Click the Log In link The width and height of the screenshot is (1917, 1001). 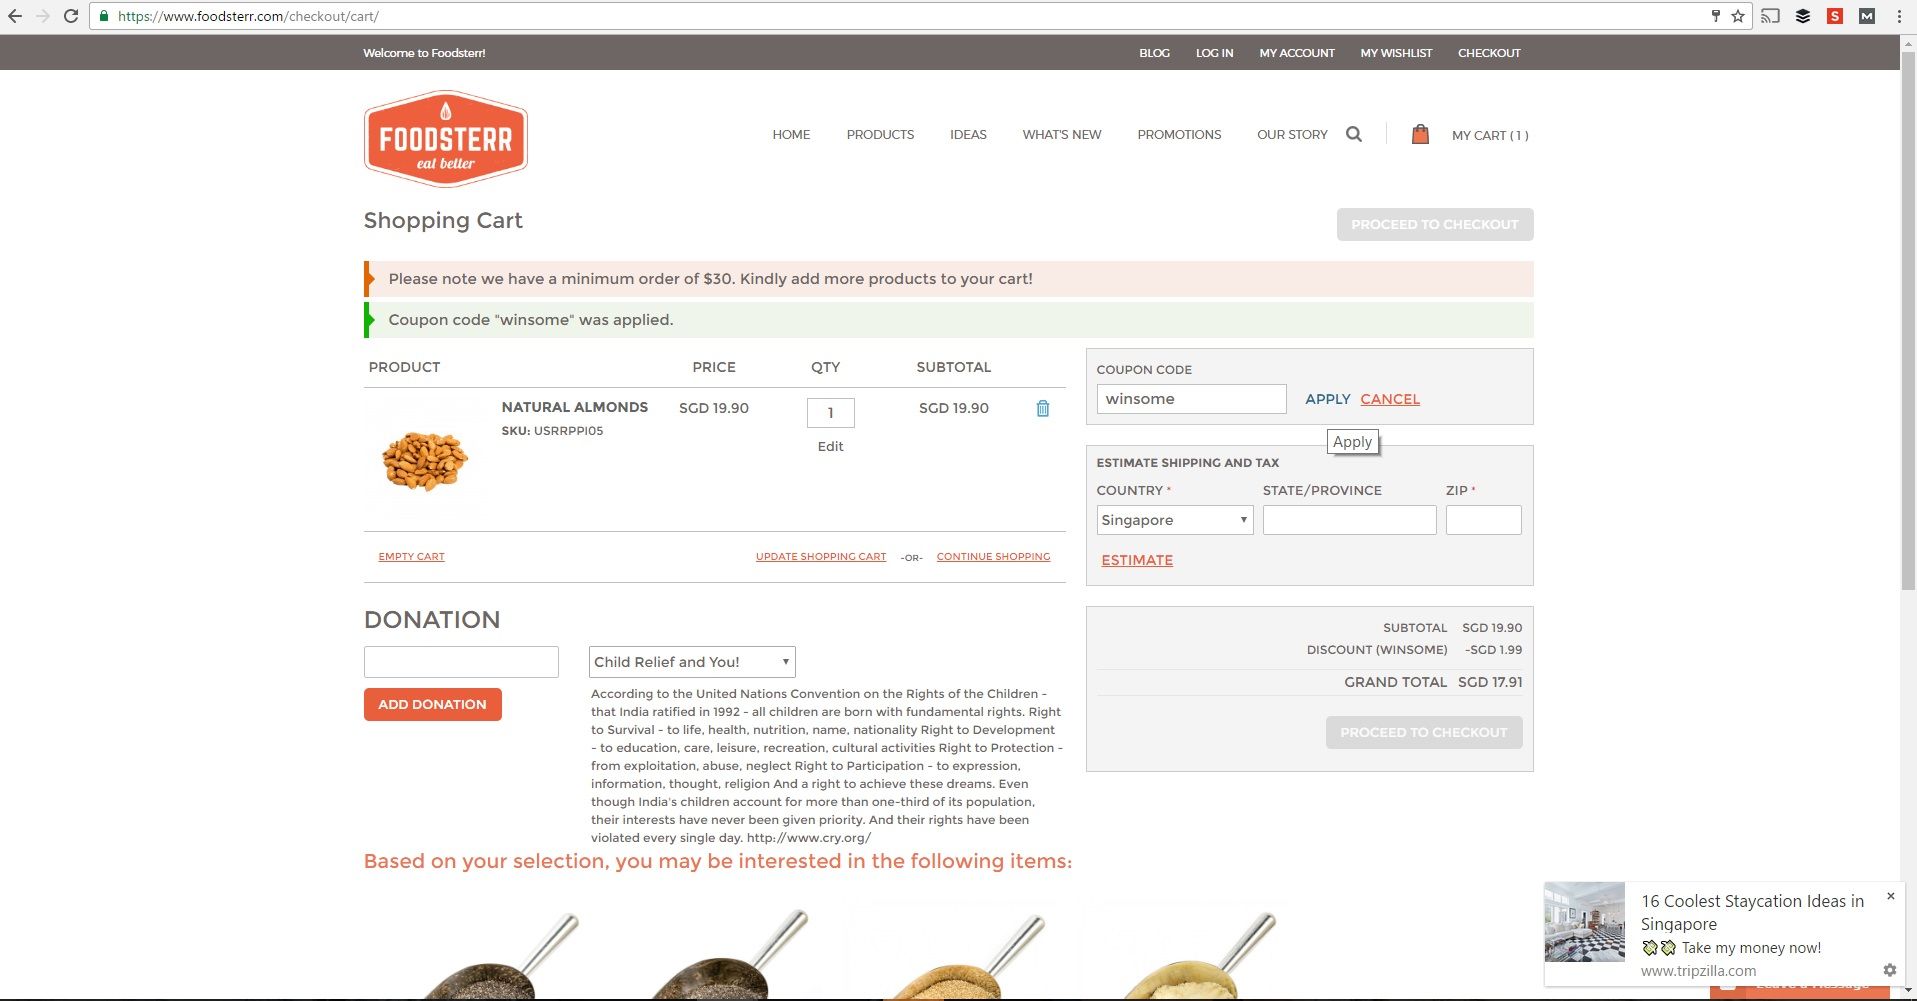[1214, 53]
